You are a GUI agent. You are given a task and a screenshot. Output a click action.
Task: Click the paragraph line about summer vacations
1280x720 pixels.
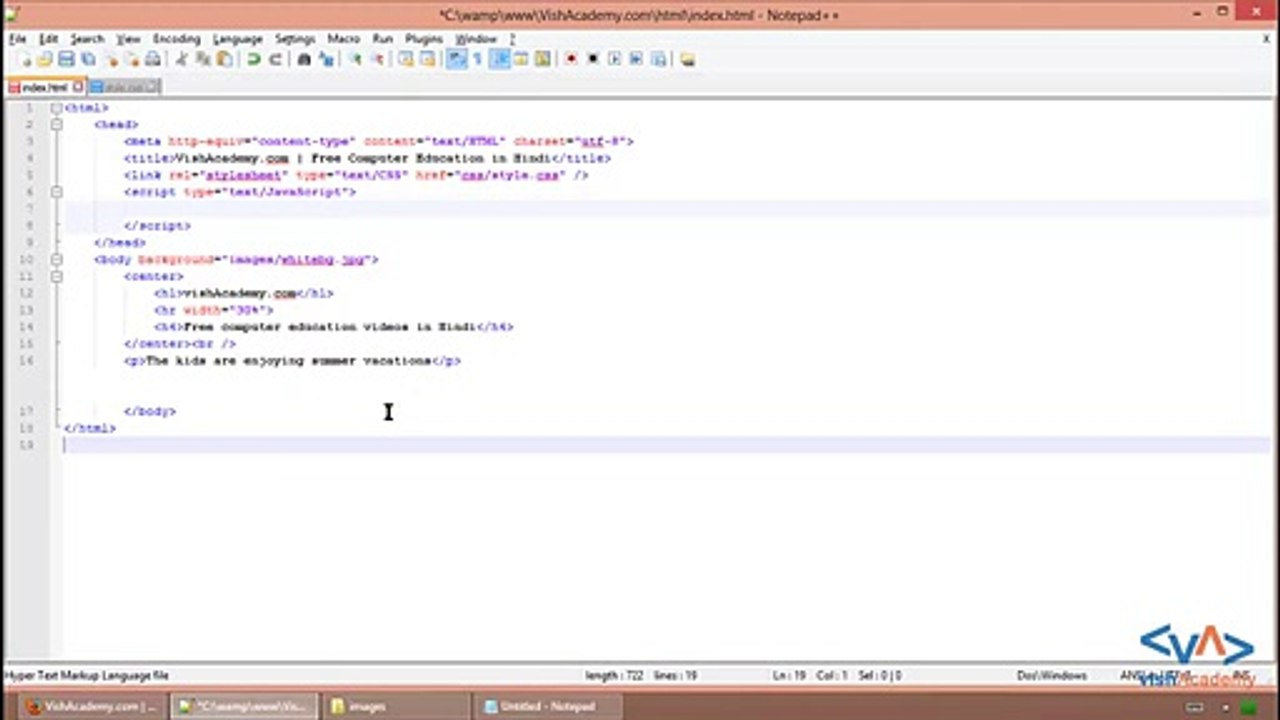click(x=292, y=360)
